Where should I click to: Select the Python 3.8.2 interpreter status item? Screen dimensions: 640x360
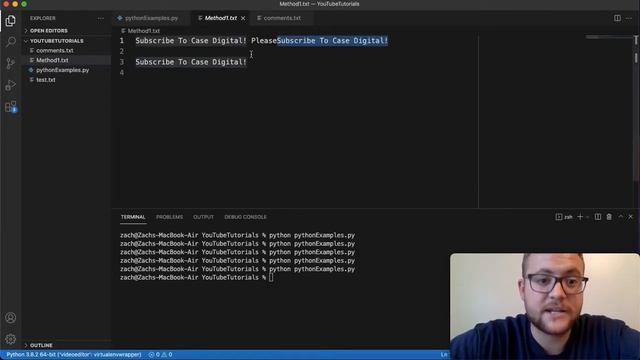[73, 355]
